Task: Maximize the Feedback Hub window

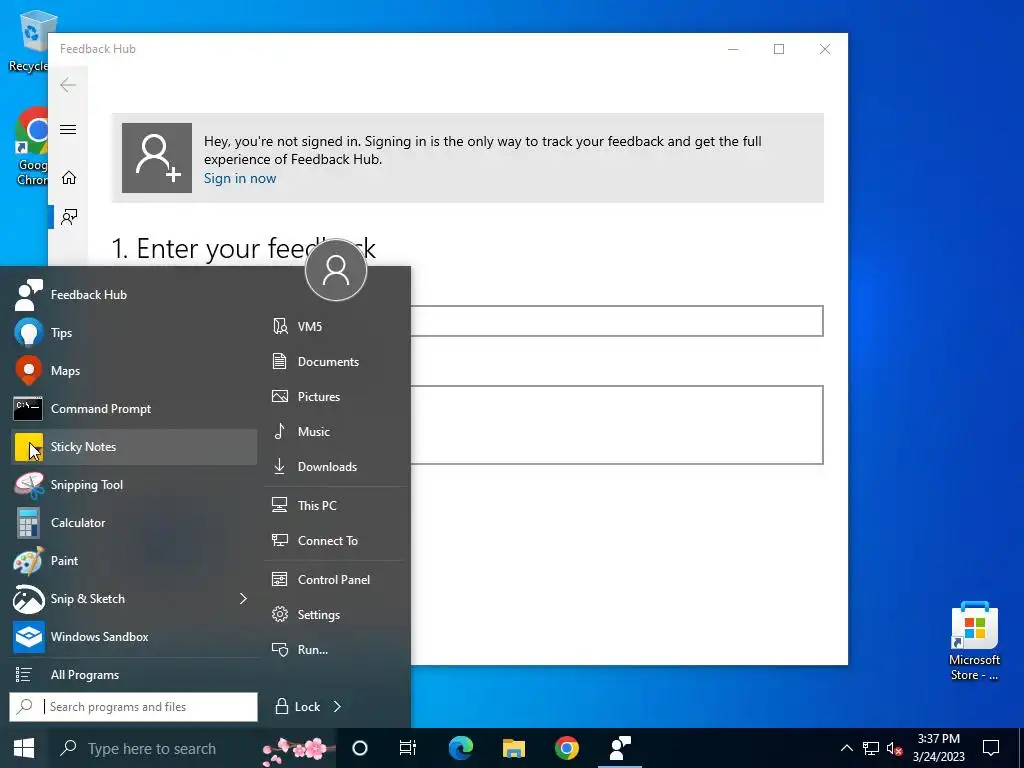Action: point(778,49)
